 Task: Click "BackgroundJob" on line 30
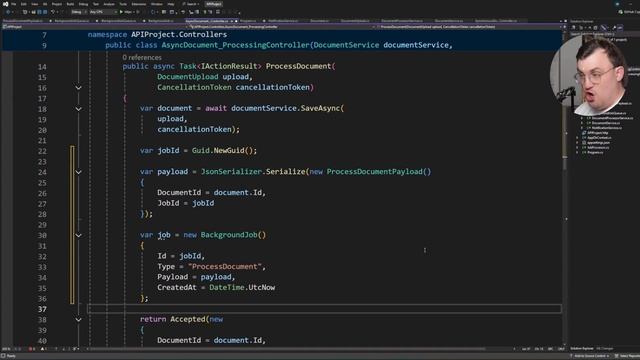[x=229, y=235]
